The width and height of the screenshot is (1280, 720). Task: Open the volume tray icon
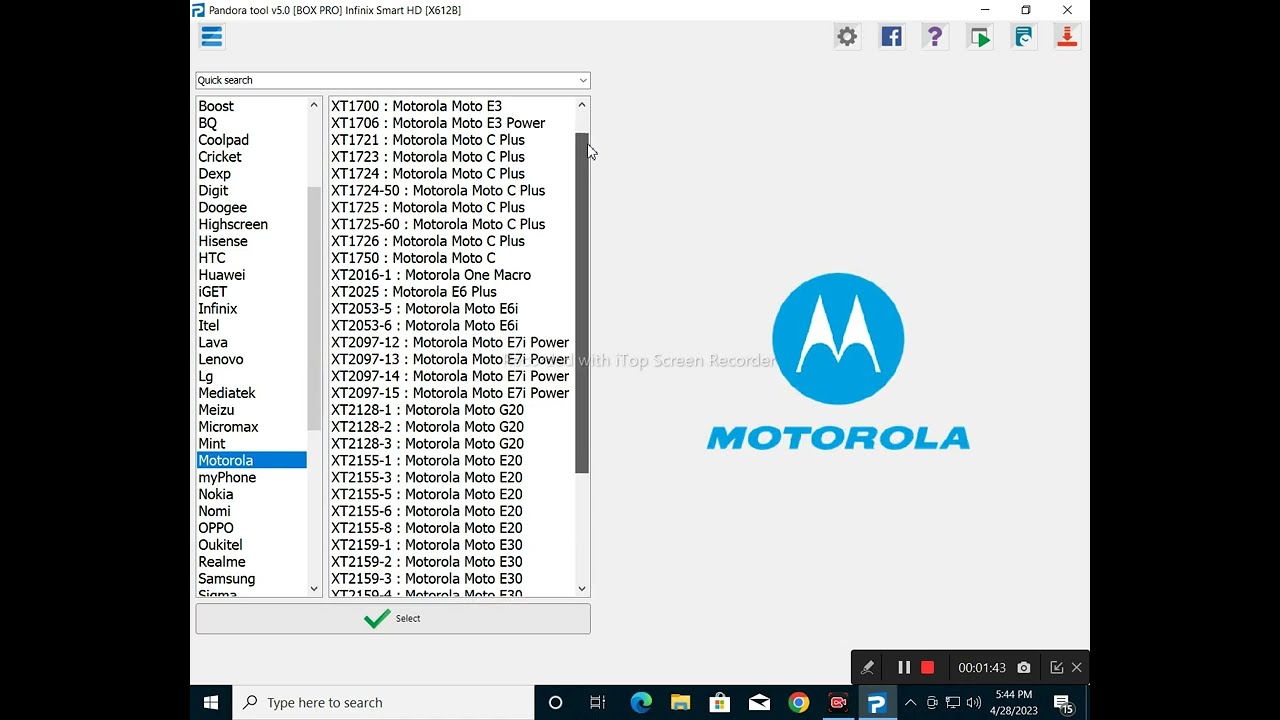(x=973, y=702)
